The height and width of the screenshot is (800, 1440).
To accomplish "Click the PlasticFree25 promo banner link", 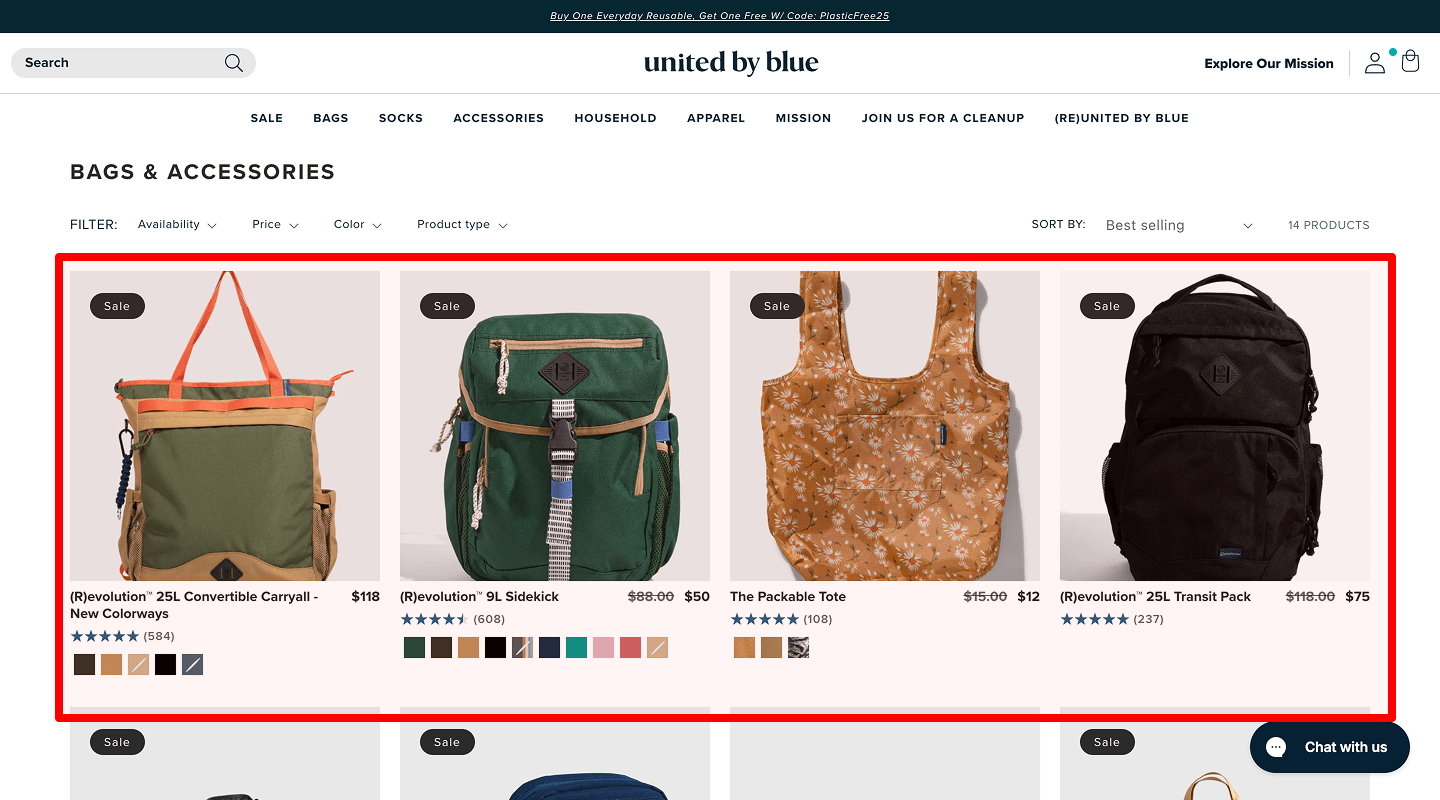I will click(x=720, y=16).
